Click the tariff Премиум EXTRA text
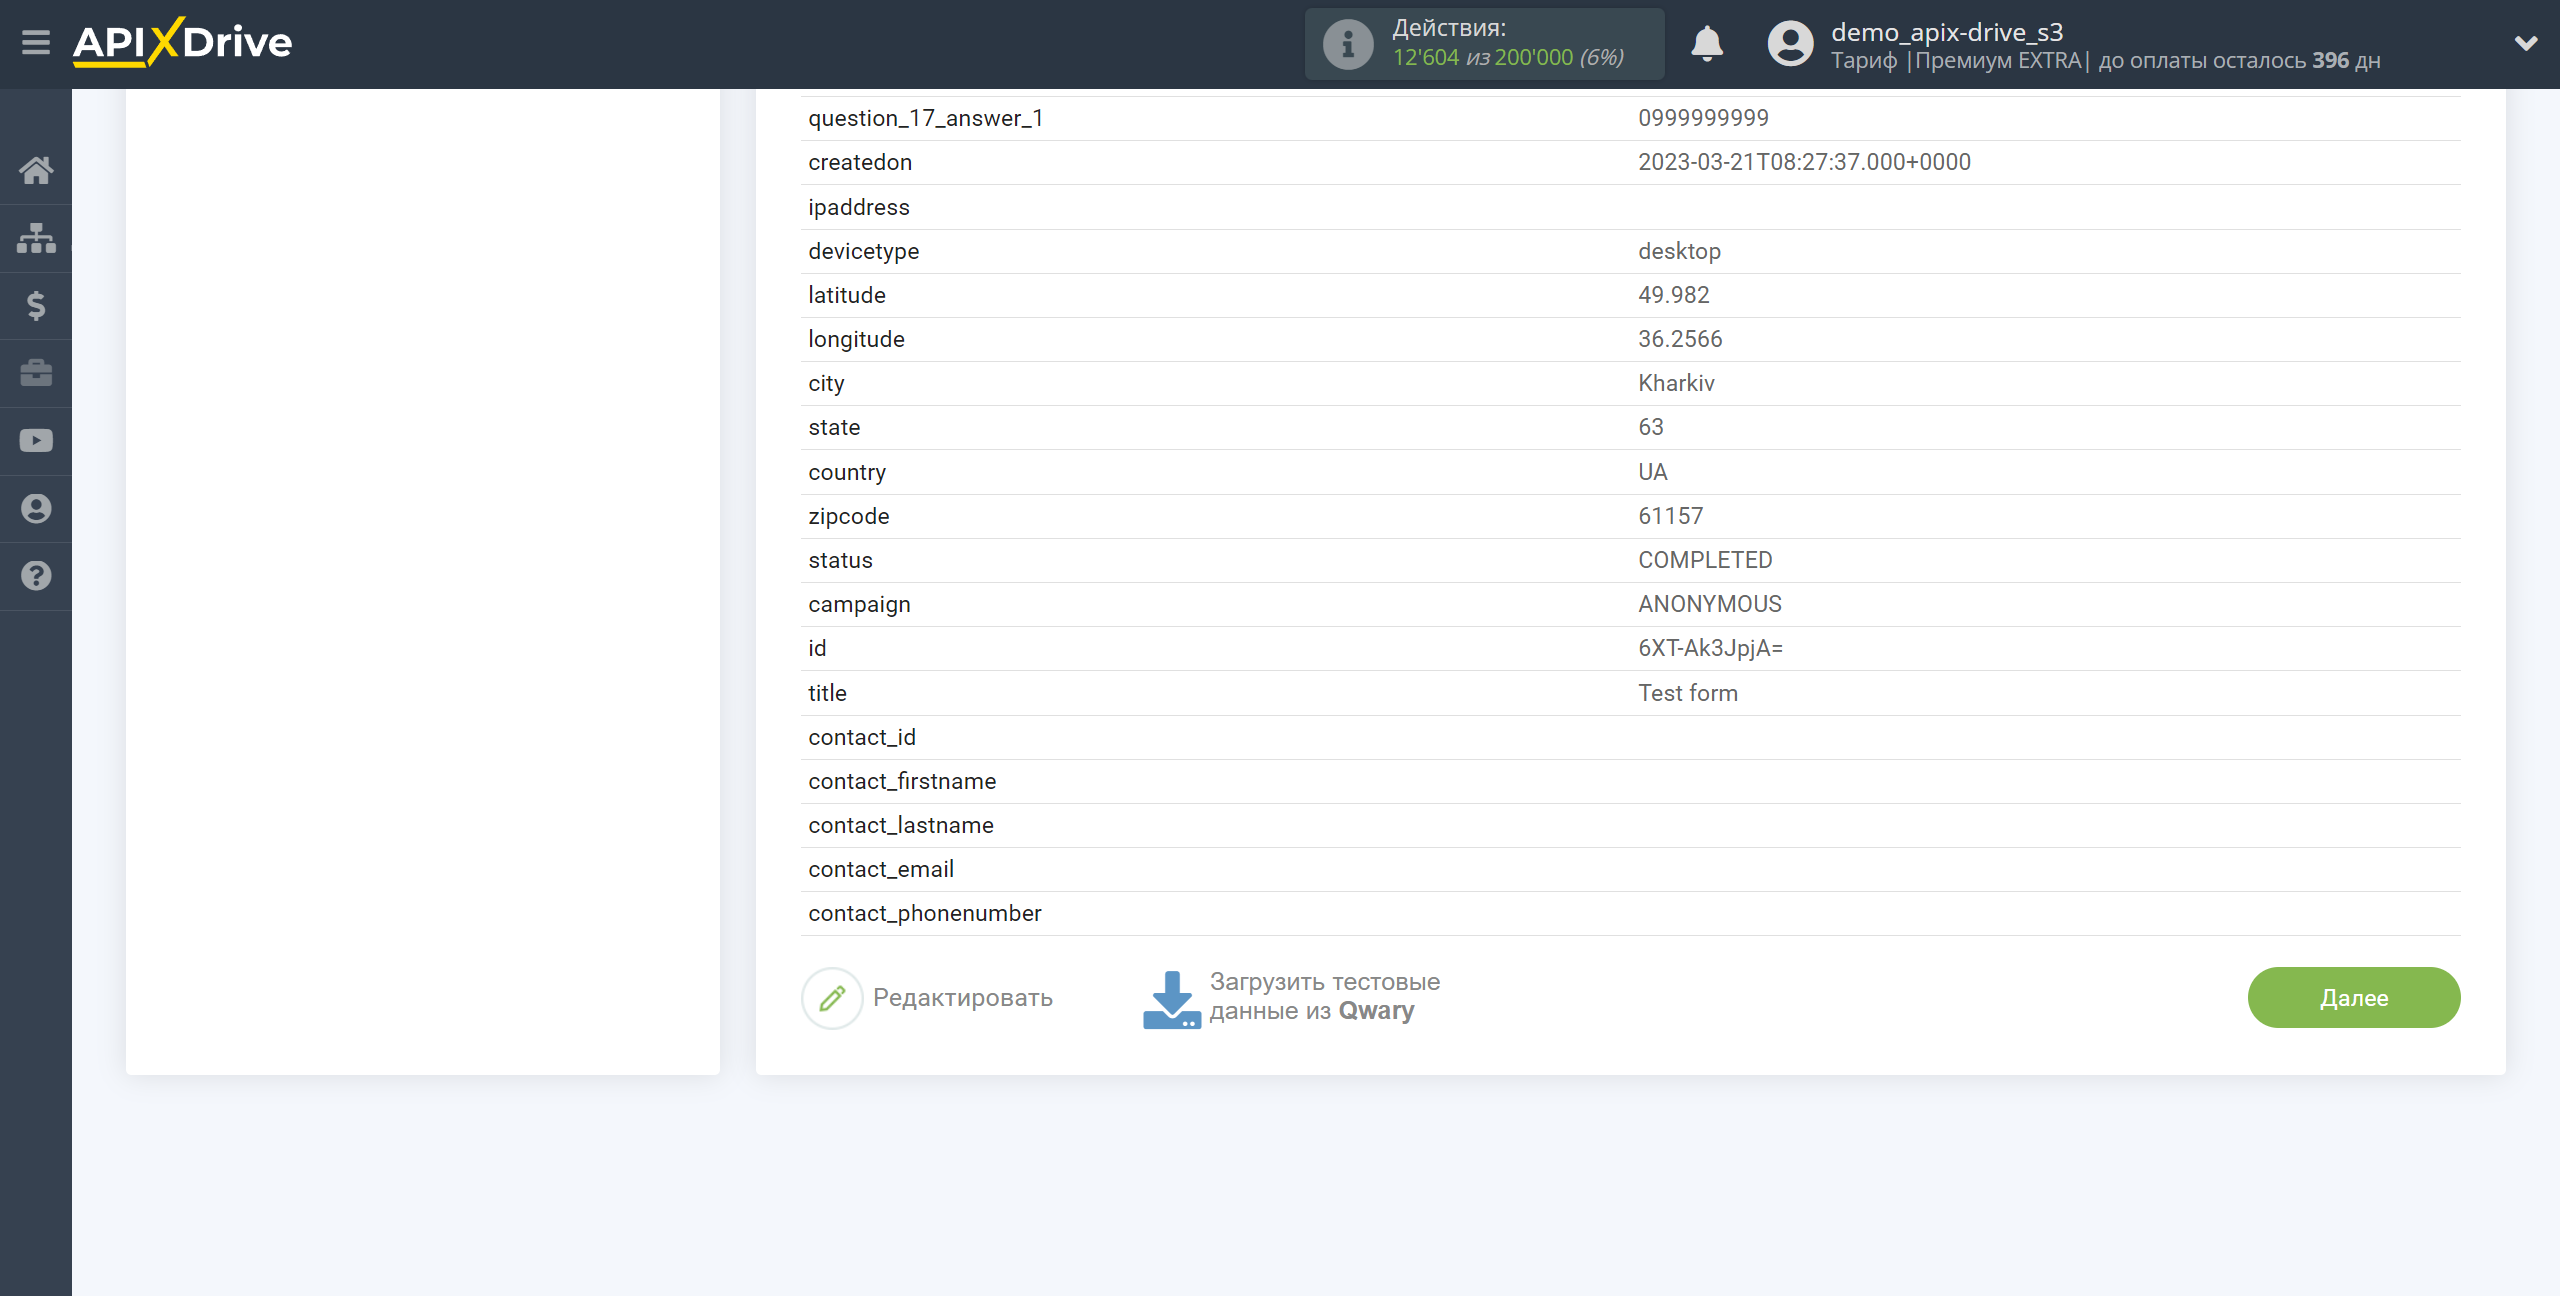The width and height of the screenshot is (2560, 1296). (x=1998, y=61)
